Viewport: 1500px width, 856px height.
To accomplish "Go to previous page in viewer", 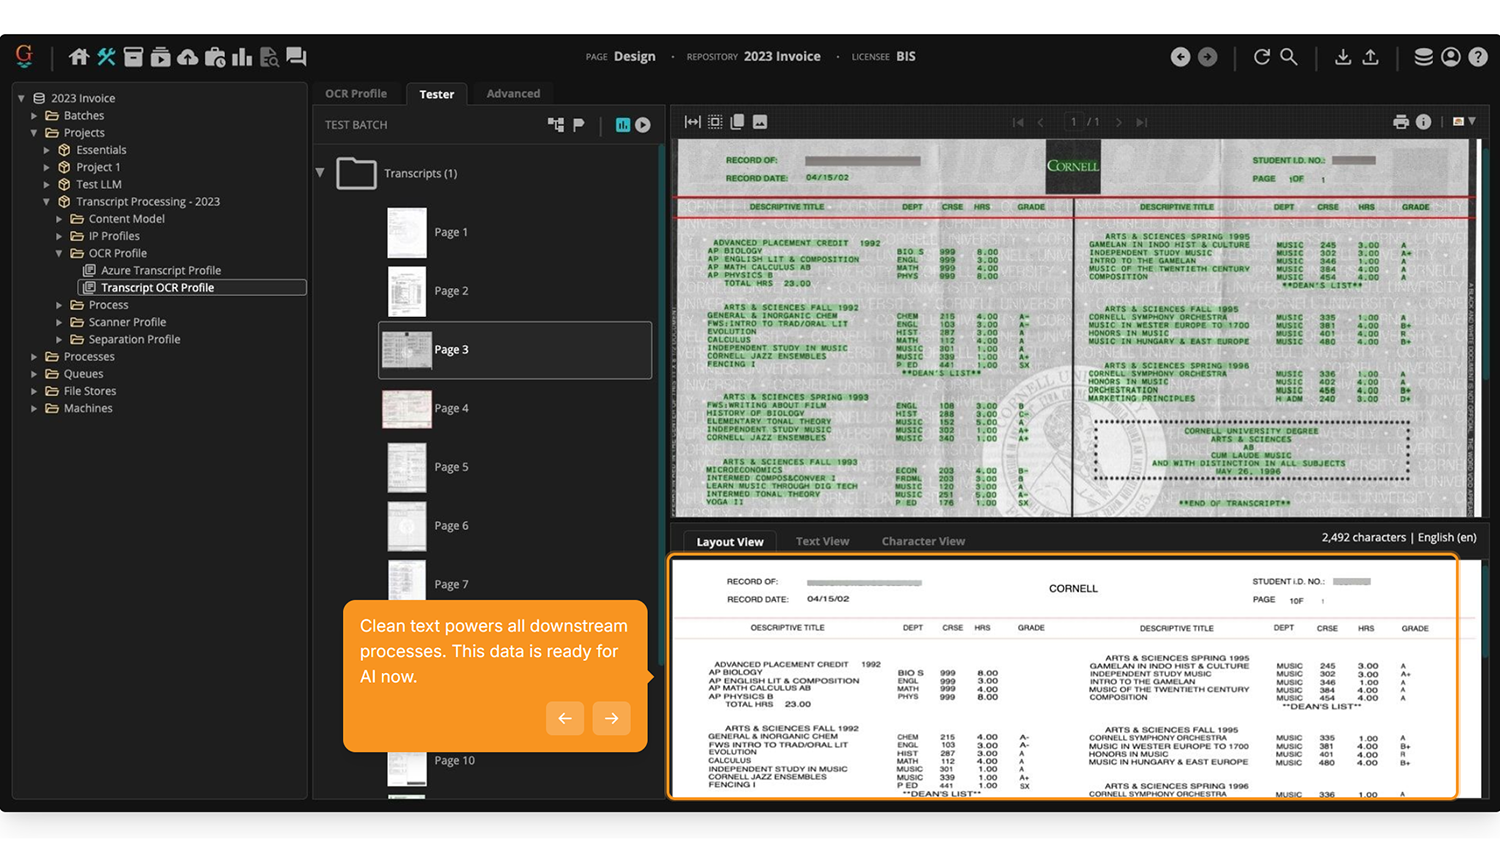I will point(1041,122).
